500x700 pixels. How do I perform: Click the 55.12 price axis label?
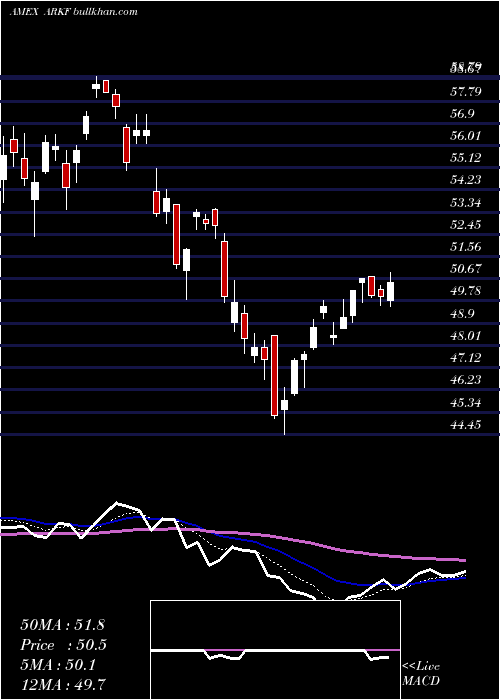click(466, 158)
